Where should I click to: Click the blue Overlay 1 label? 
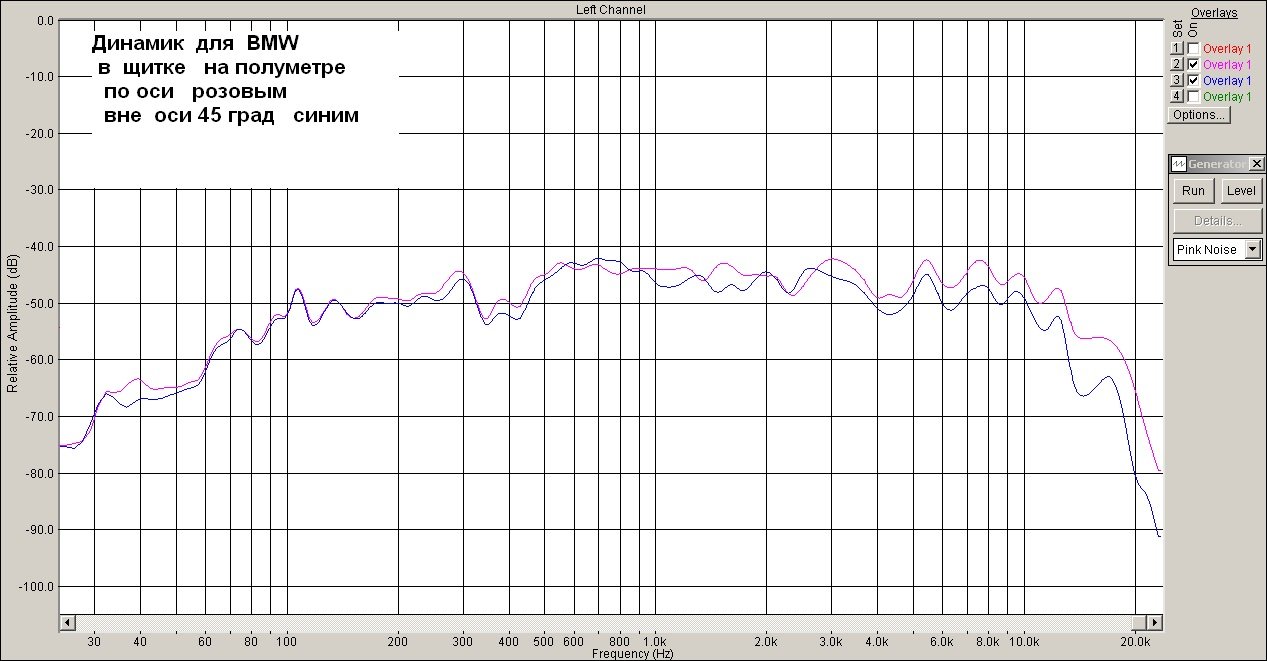point(1226,81)
